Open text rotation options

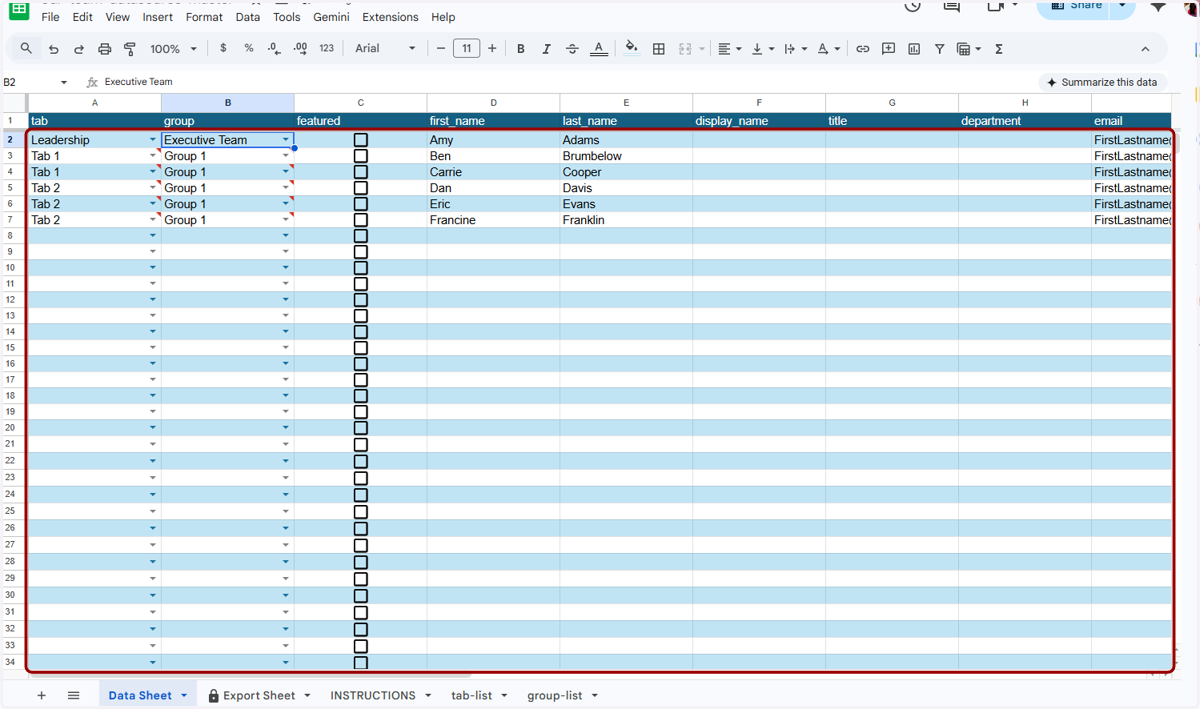827,48
